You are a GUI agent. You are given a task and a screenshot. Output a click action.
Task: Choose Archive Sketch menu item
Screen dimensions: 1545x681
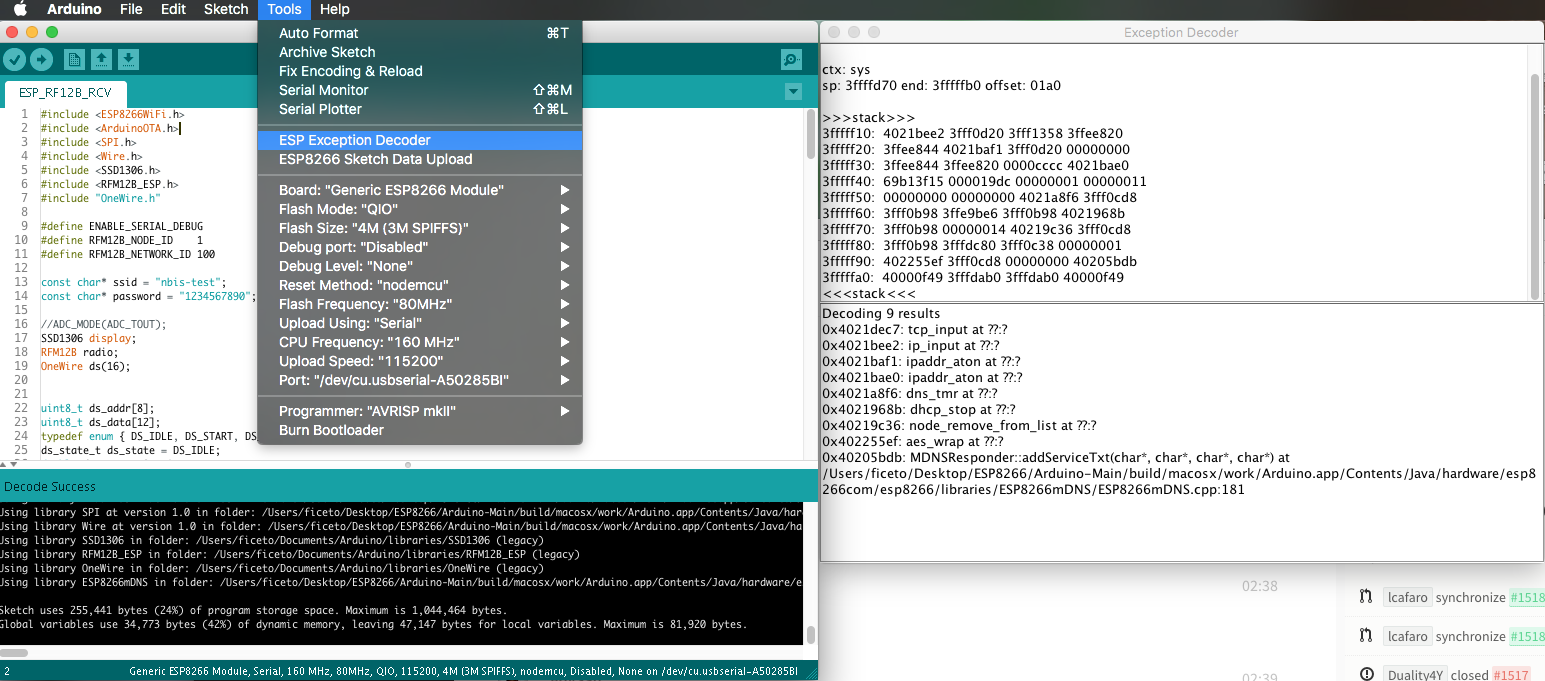pos(420,52)
